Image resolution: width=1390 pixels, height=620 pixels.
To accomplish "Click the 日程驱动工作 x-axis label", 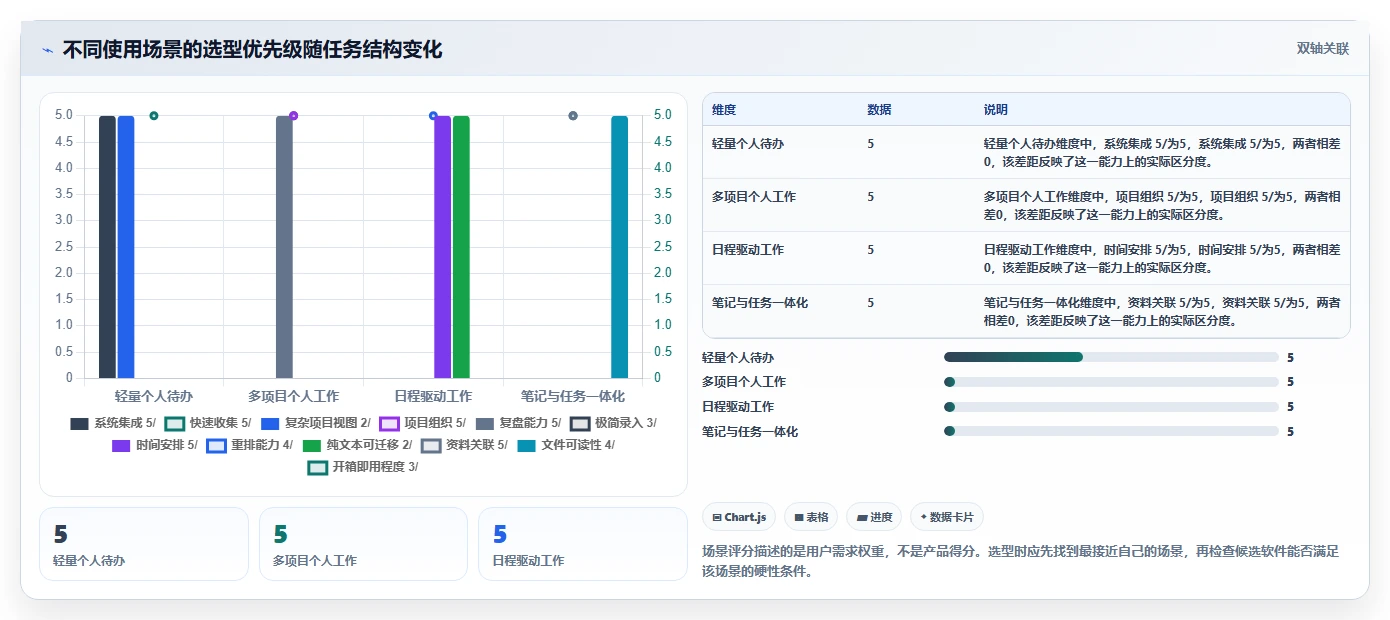I will click(433, 397).
